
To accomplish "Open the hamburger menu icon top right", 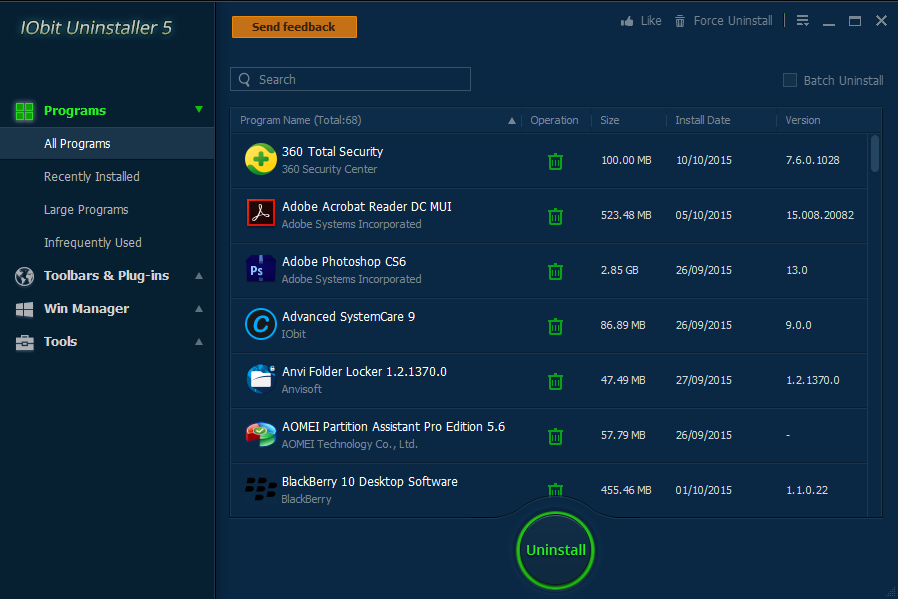I will [802, 19].
